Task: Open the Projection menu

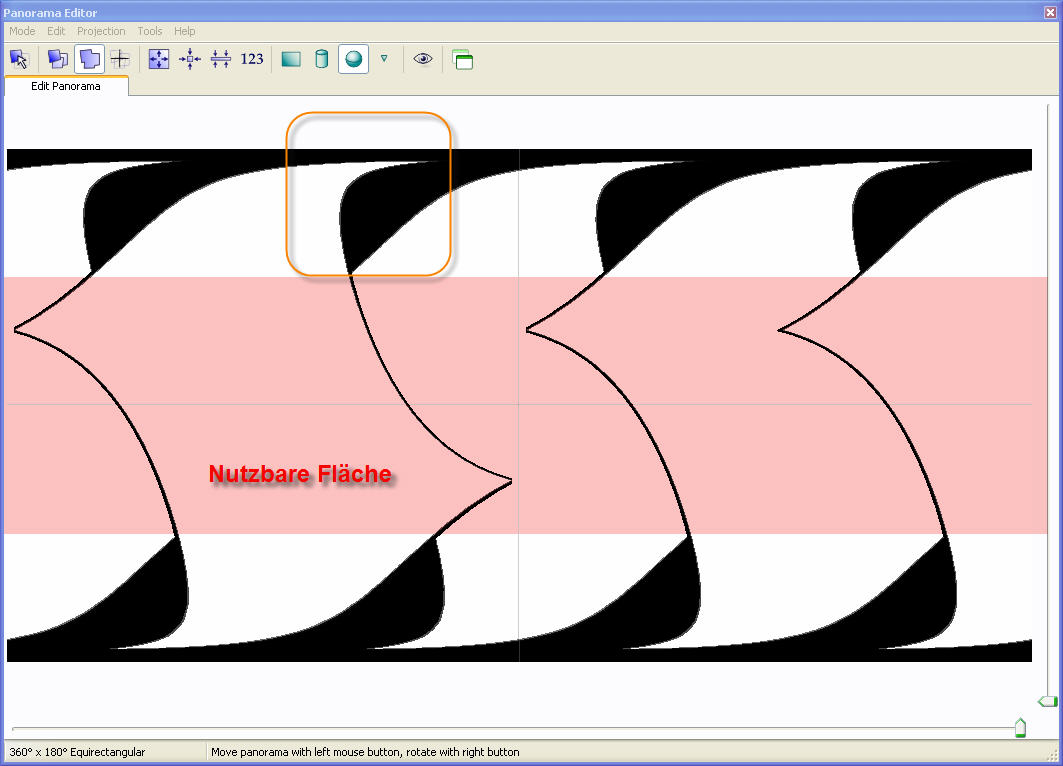Action: pyautogui.click(x=101, y=31)
